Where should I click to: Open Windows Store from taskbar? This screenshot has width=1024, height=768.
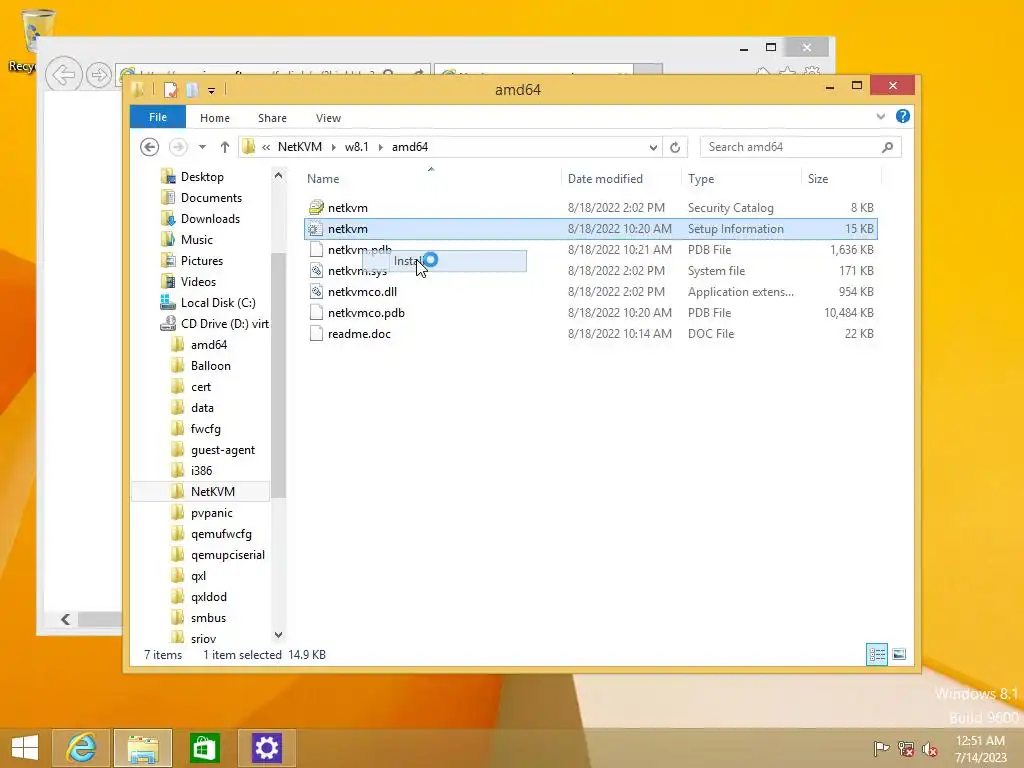[x=204, y=747]
